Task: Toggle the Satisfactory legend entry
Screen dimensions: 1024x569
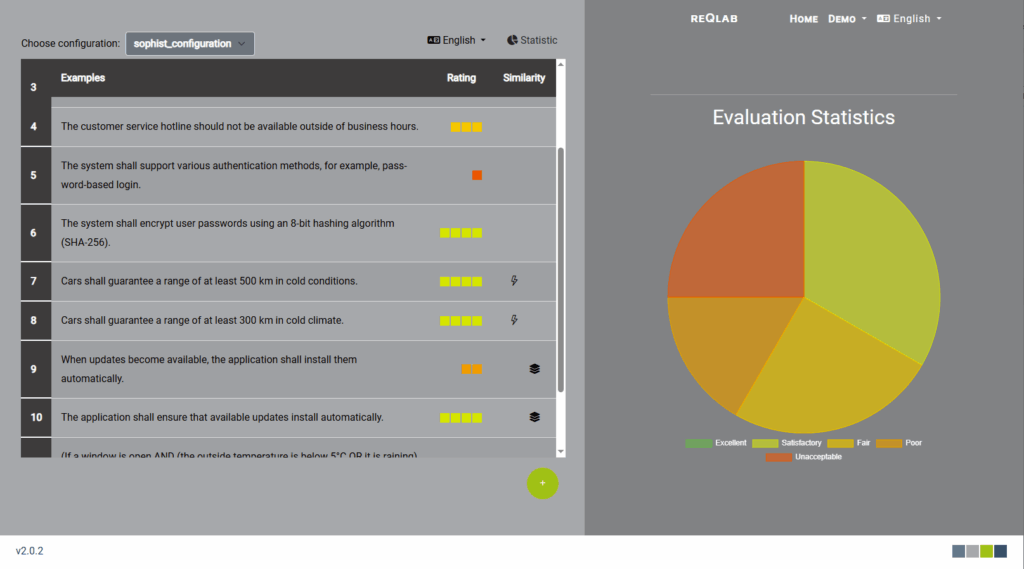Action: pos(786,443)
